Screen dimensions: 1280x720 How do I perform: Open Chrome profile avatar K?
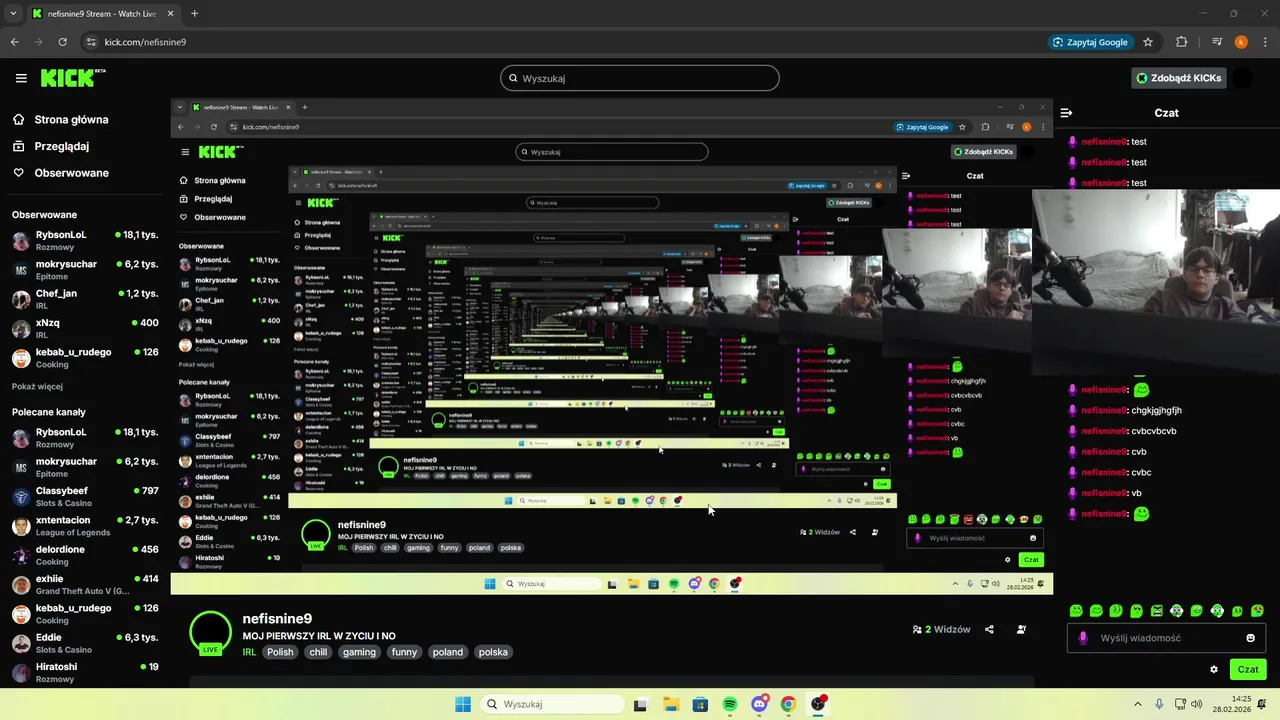[x=1241, y=42]
